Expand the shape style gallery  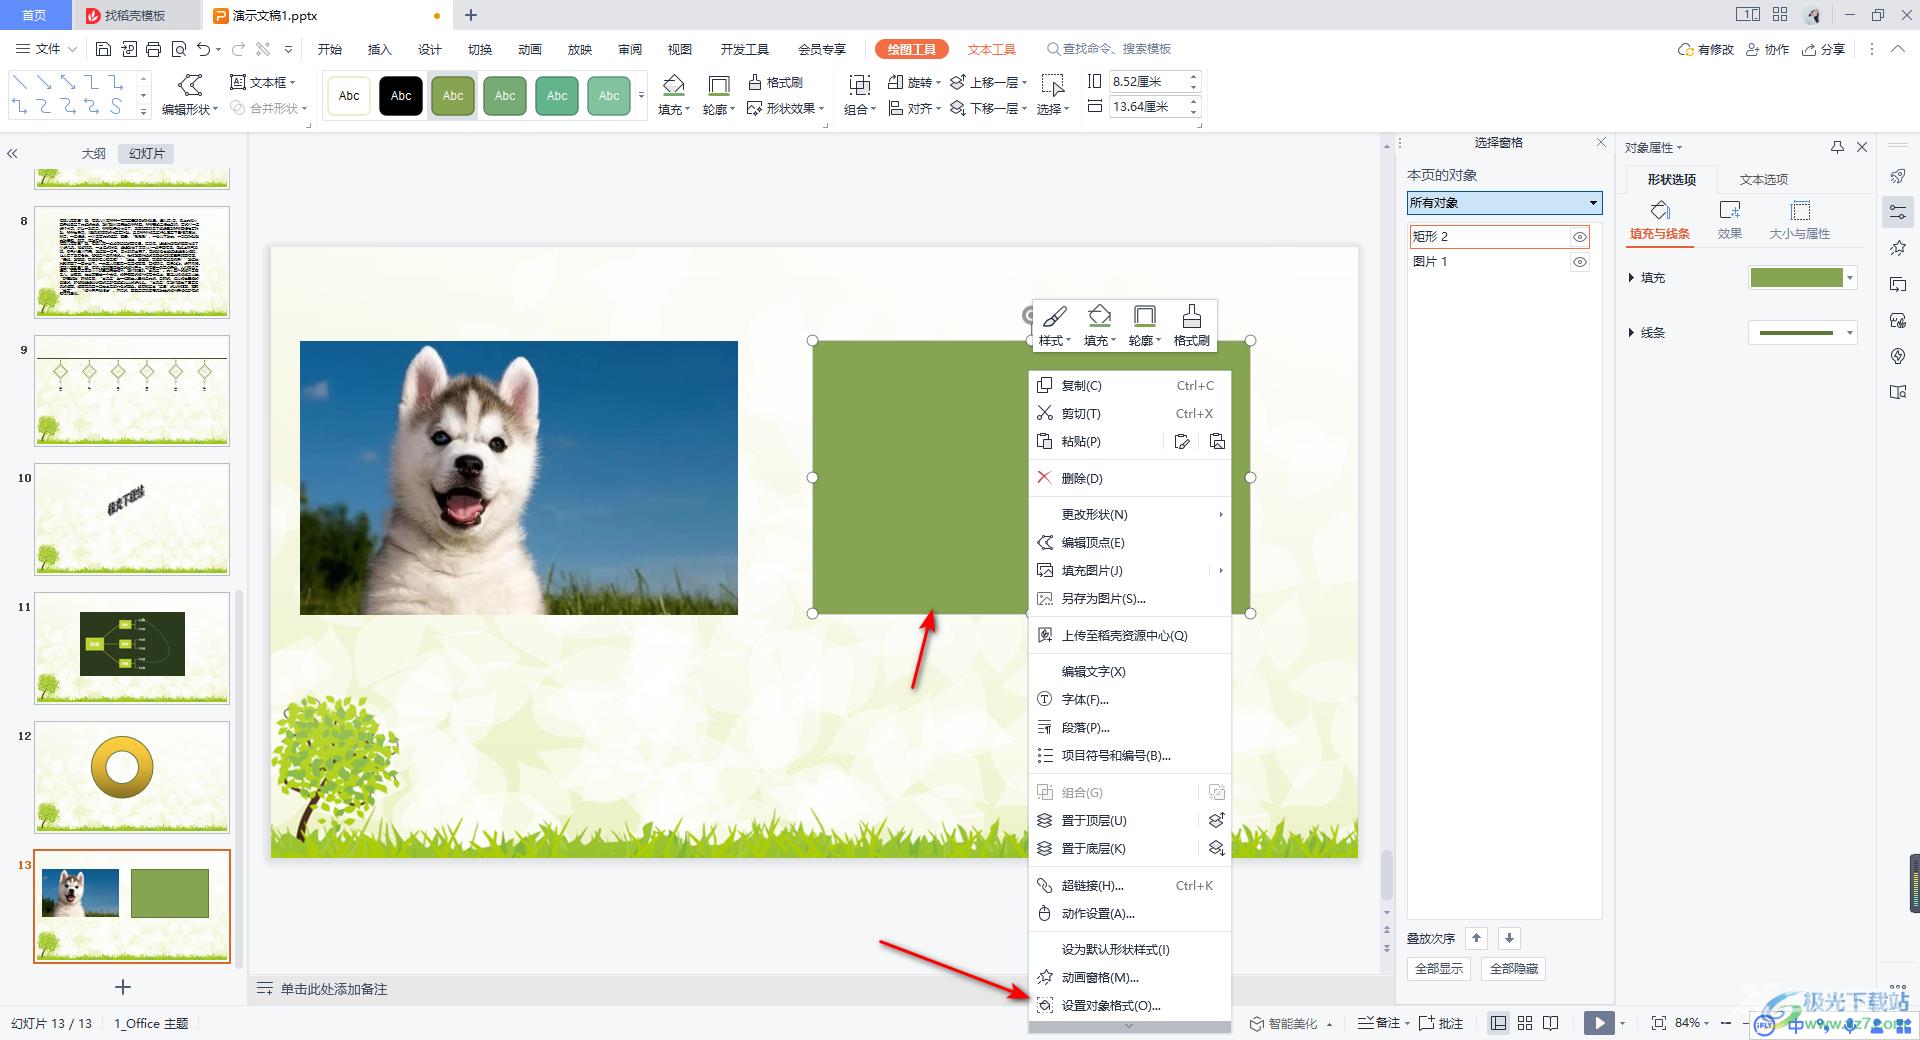(641, 96)
